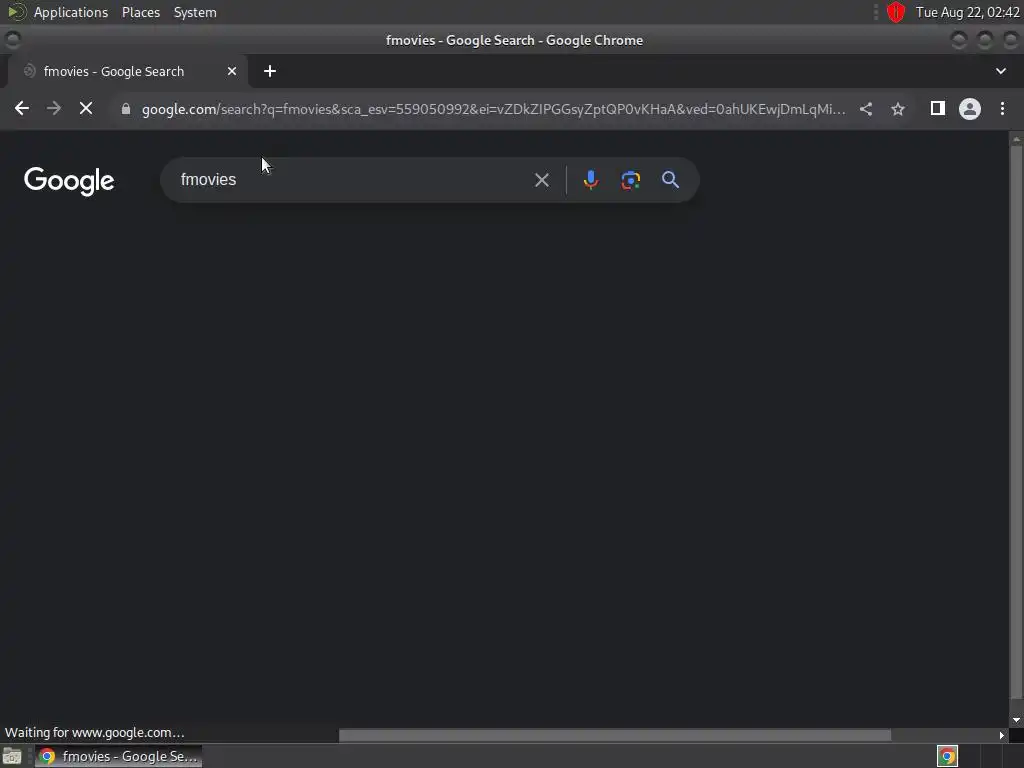Start voice search with microphone

point(590,180)
